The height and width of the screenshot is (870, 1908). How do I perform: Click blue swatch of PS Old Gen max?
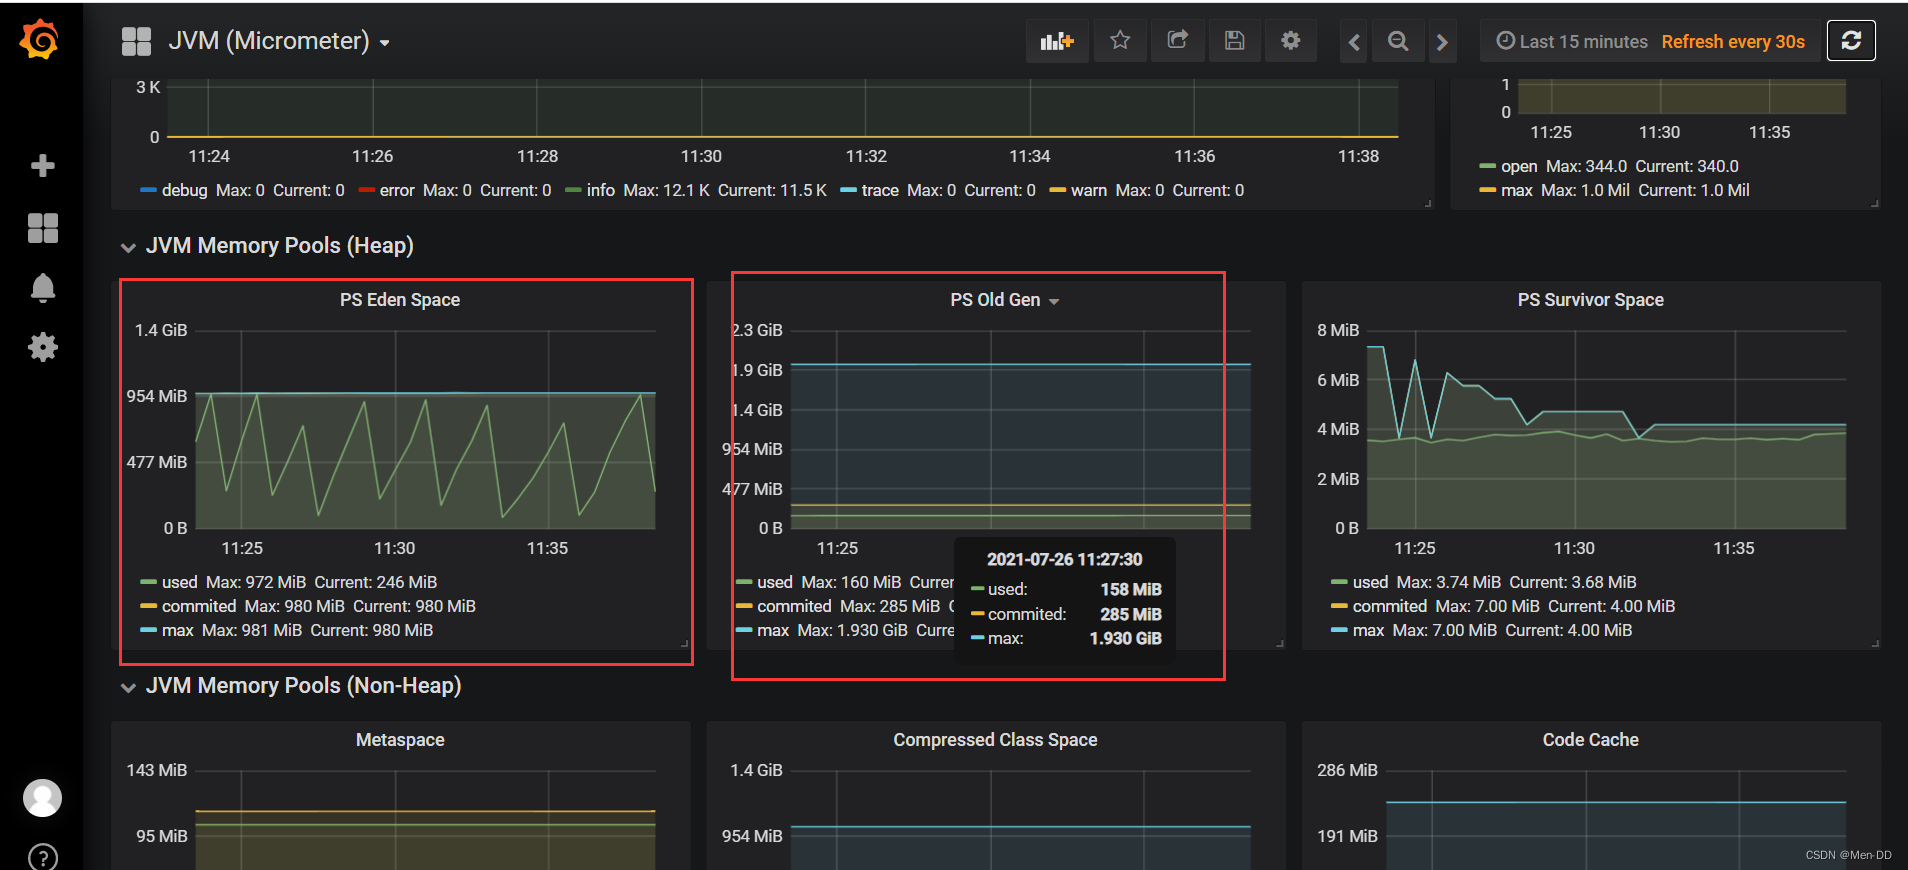(x=744, y=630)
